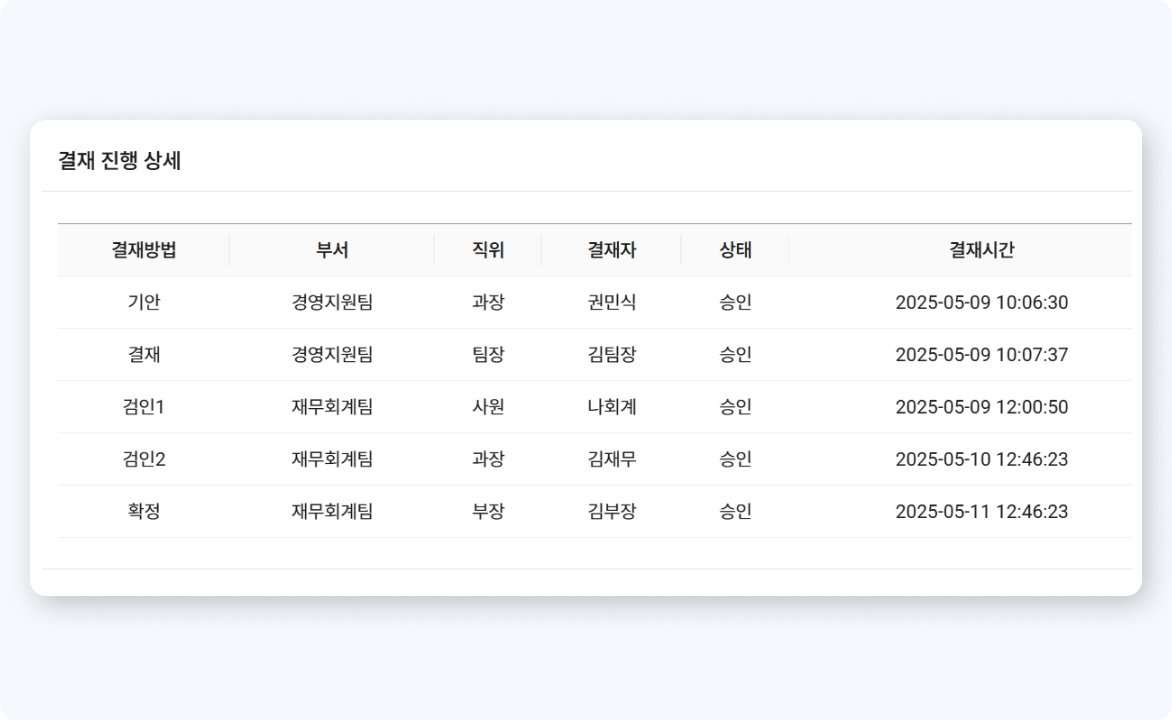1172x720 pixels.
Task: Click approver name 김재무
Action: 611,459
